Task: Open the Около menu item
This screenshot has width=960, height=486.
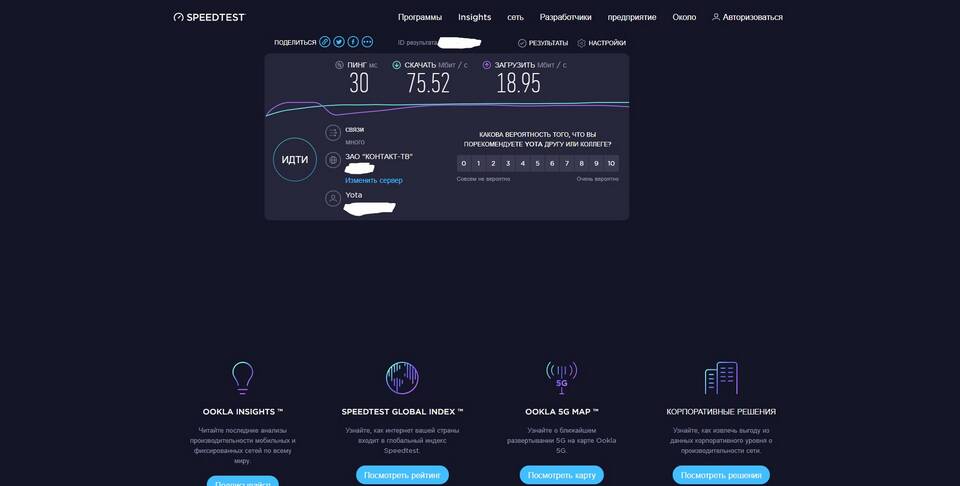Action: tap(684, 17)
